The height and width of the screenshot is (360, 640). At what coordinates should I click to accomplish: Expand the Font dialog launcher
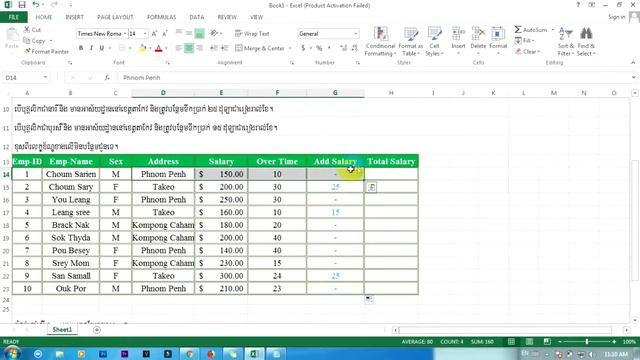click(x=168, y=63)
